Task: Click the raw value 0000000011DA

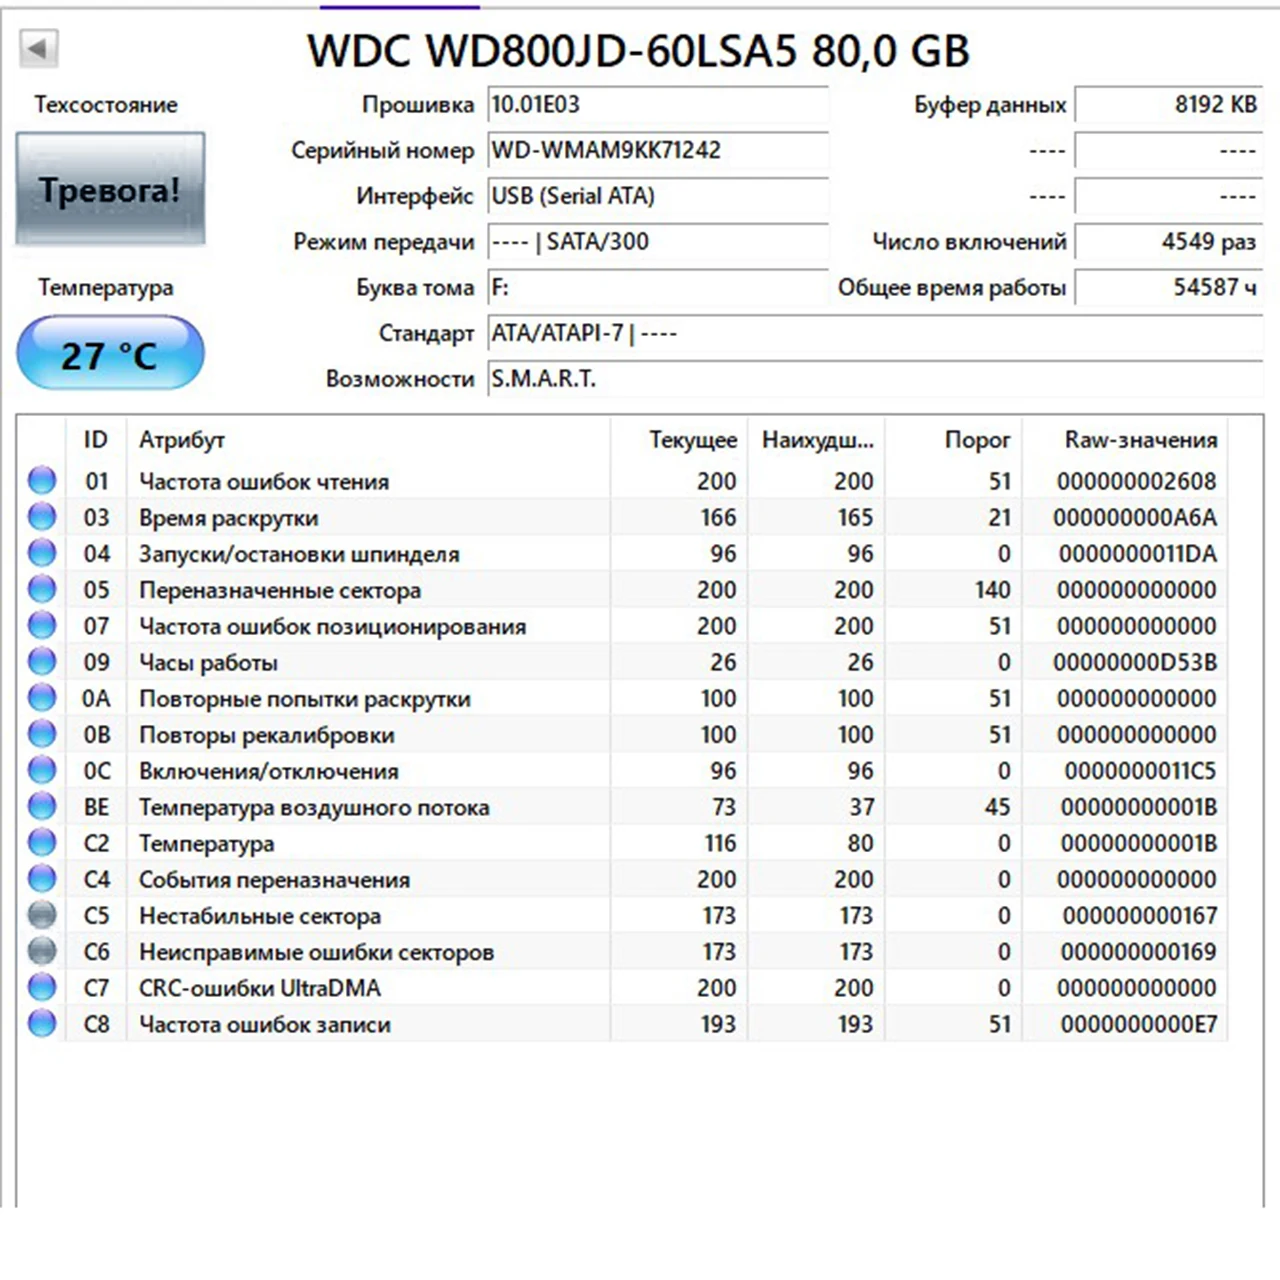Action: pos(1138,553)
